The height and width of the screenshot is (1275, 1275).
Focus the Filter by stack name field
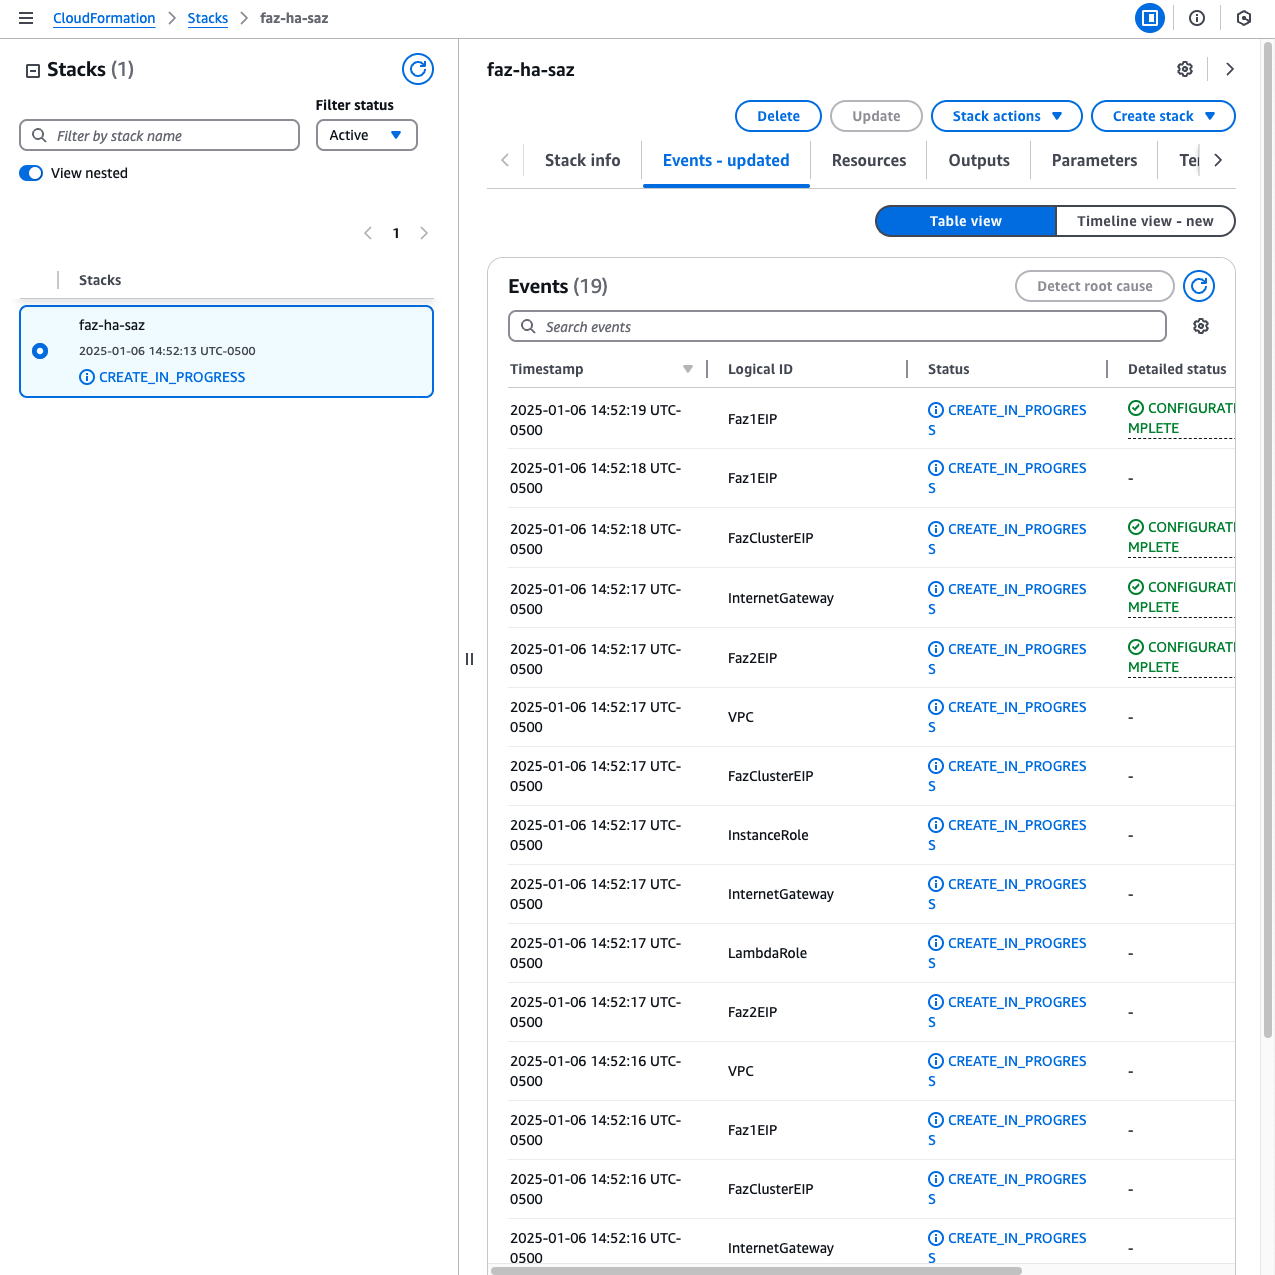159,135
